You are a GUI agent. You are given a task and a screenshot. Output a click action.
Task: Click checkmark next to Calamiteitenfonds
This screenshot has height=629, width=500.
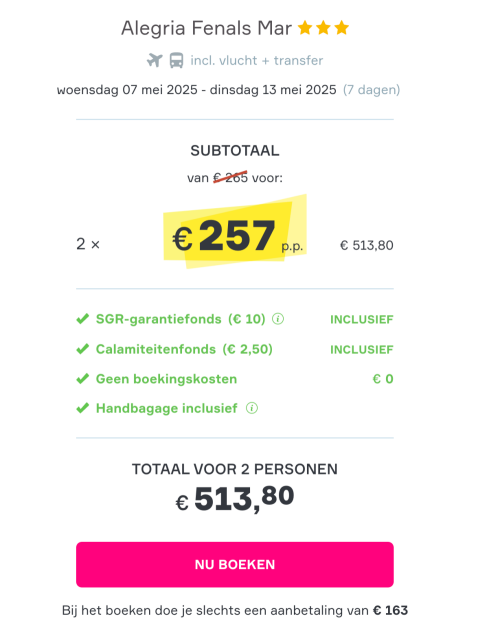click(83, 349)
